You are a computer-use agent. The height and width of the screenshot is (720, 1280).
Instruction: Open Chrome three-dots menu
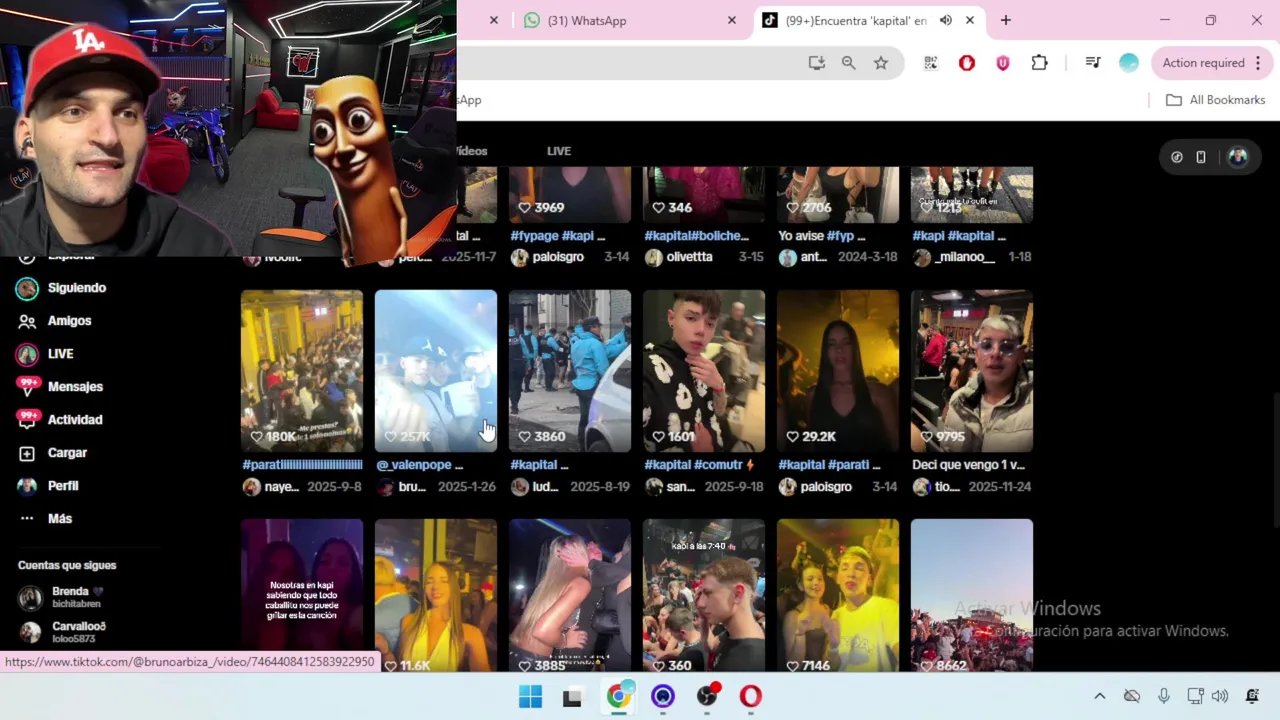(1258, 63)
